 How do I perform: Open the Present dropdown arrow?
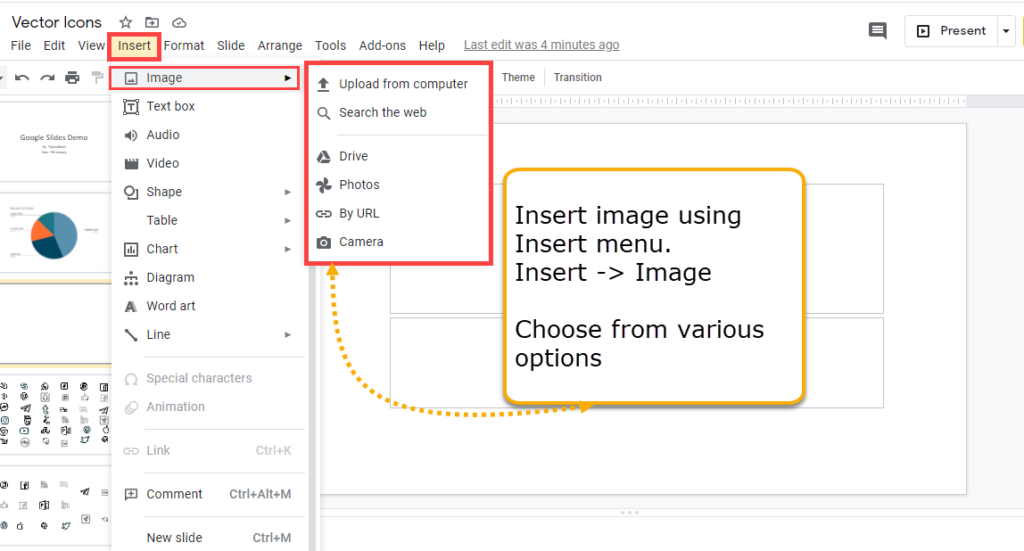pos(1006,31)
